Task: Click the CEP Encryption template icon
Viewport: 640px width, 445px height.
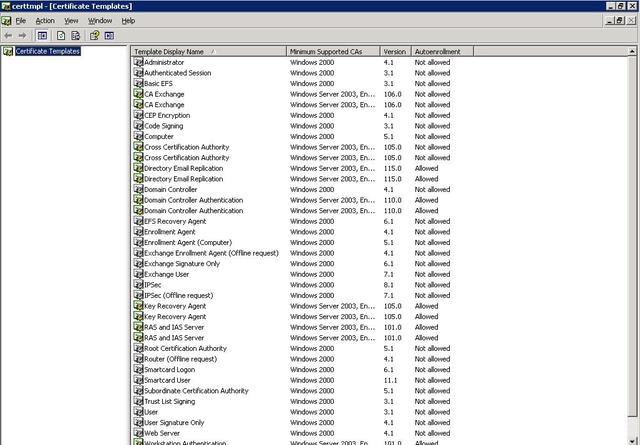Action: [x=138, y=115]
